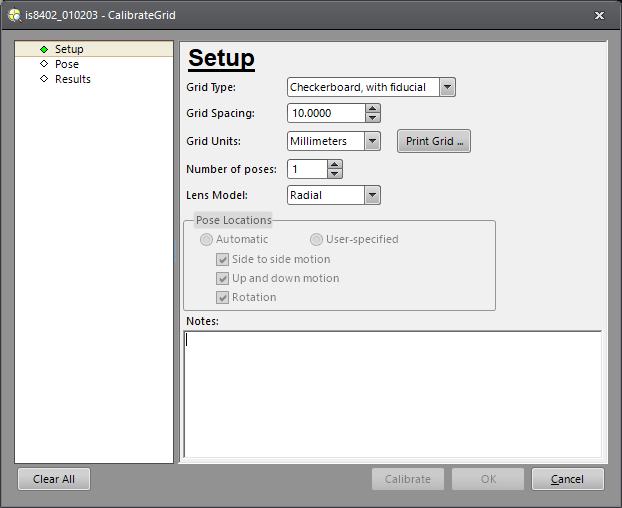
Task: Click the diamond icon beside Results
Action: [44, 79]
